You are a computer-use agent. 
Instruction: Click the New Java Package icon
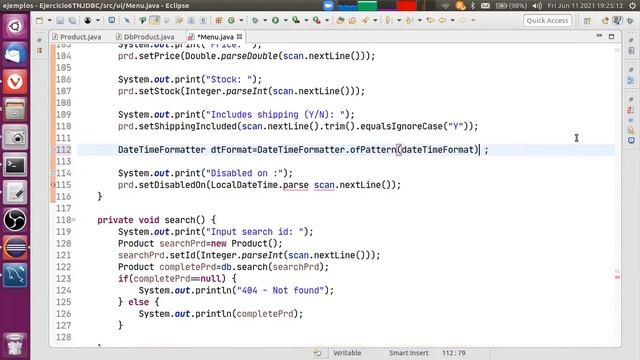pos(219,20)
